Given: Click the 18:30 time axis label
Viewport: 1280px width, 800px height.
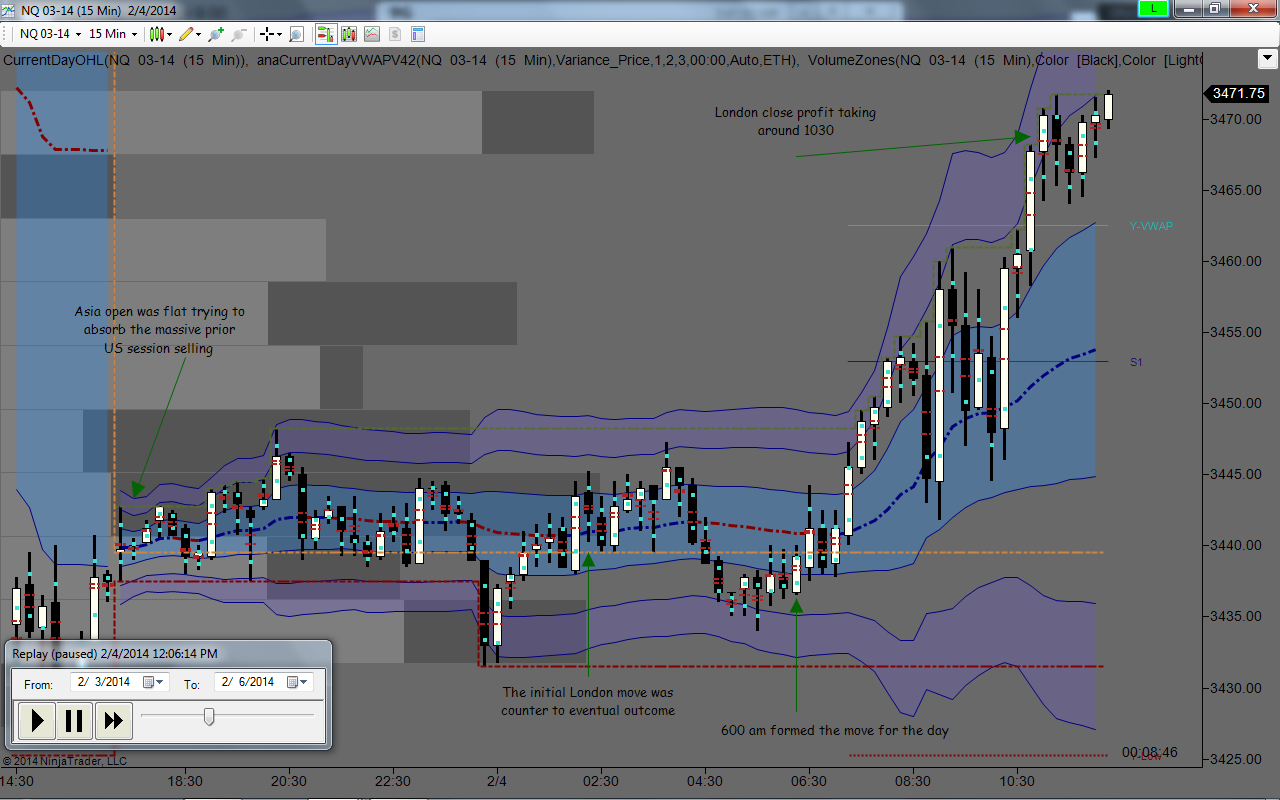Looking at the screenshot, I should tap(185, 781).
